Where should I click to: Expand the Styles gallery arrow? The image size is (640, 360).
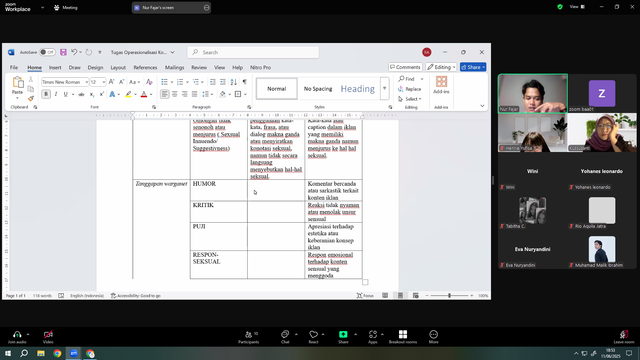[x=384, y=89]
